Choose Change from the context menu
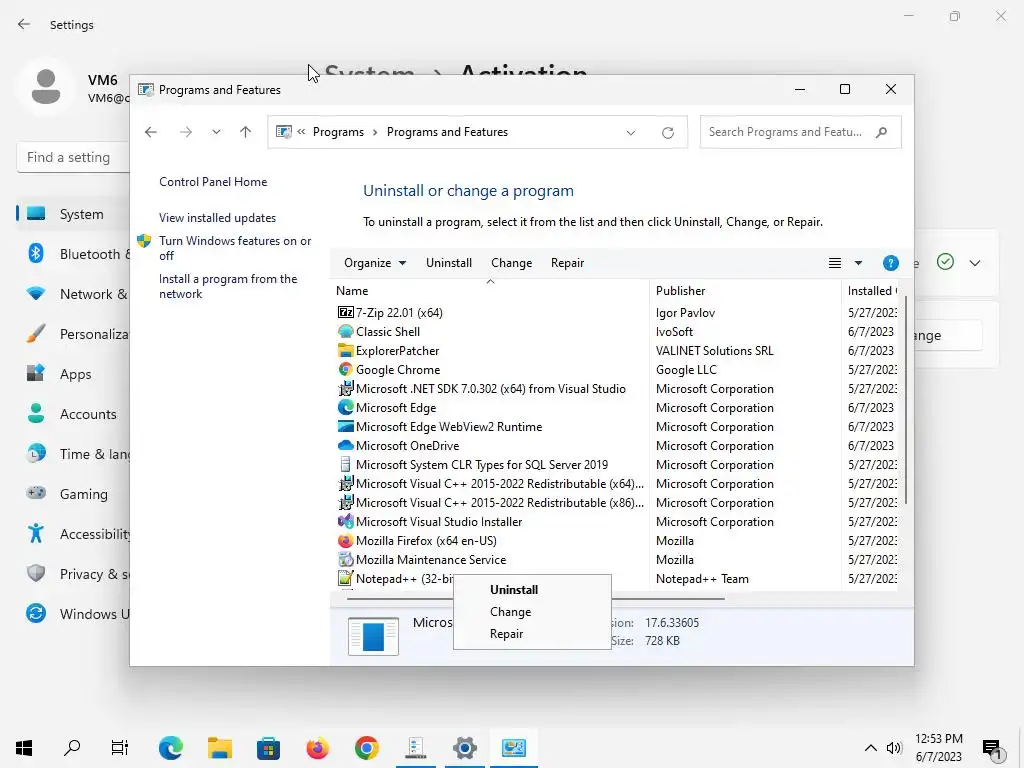Viewport: 1024px width, 768px height. point(510,612)
